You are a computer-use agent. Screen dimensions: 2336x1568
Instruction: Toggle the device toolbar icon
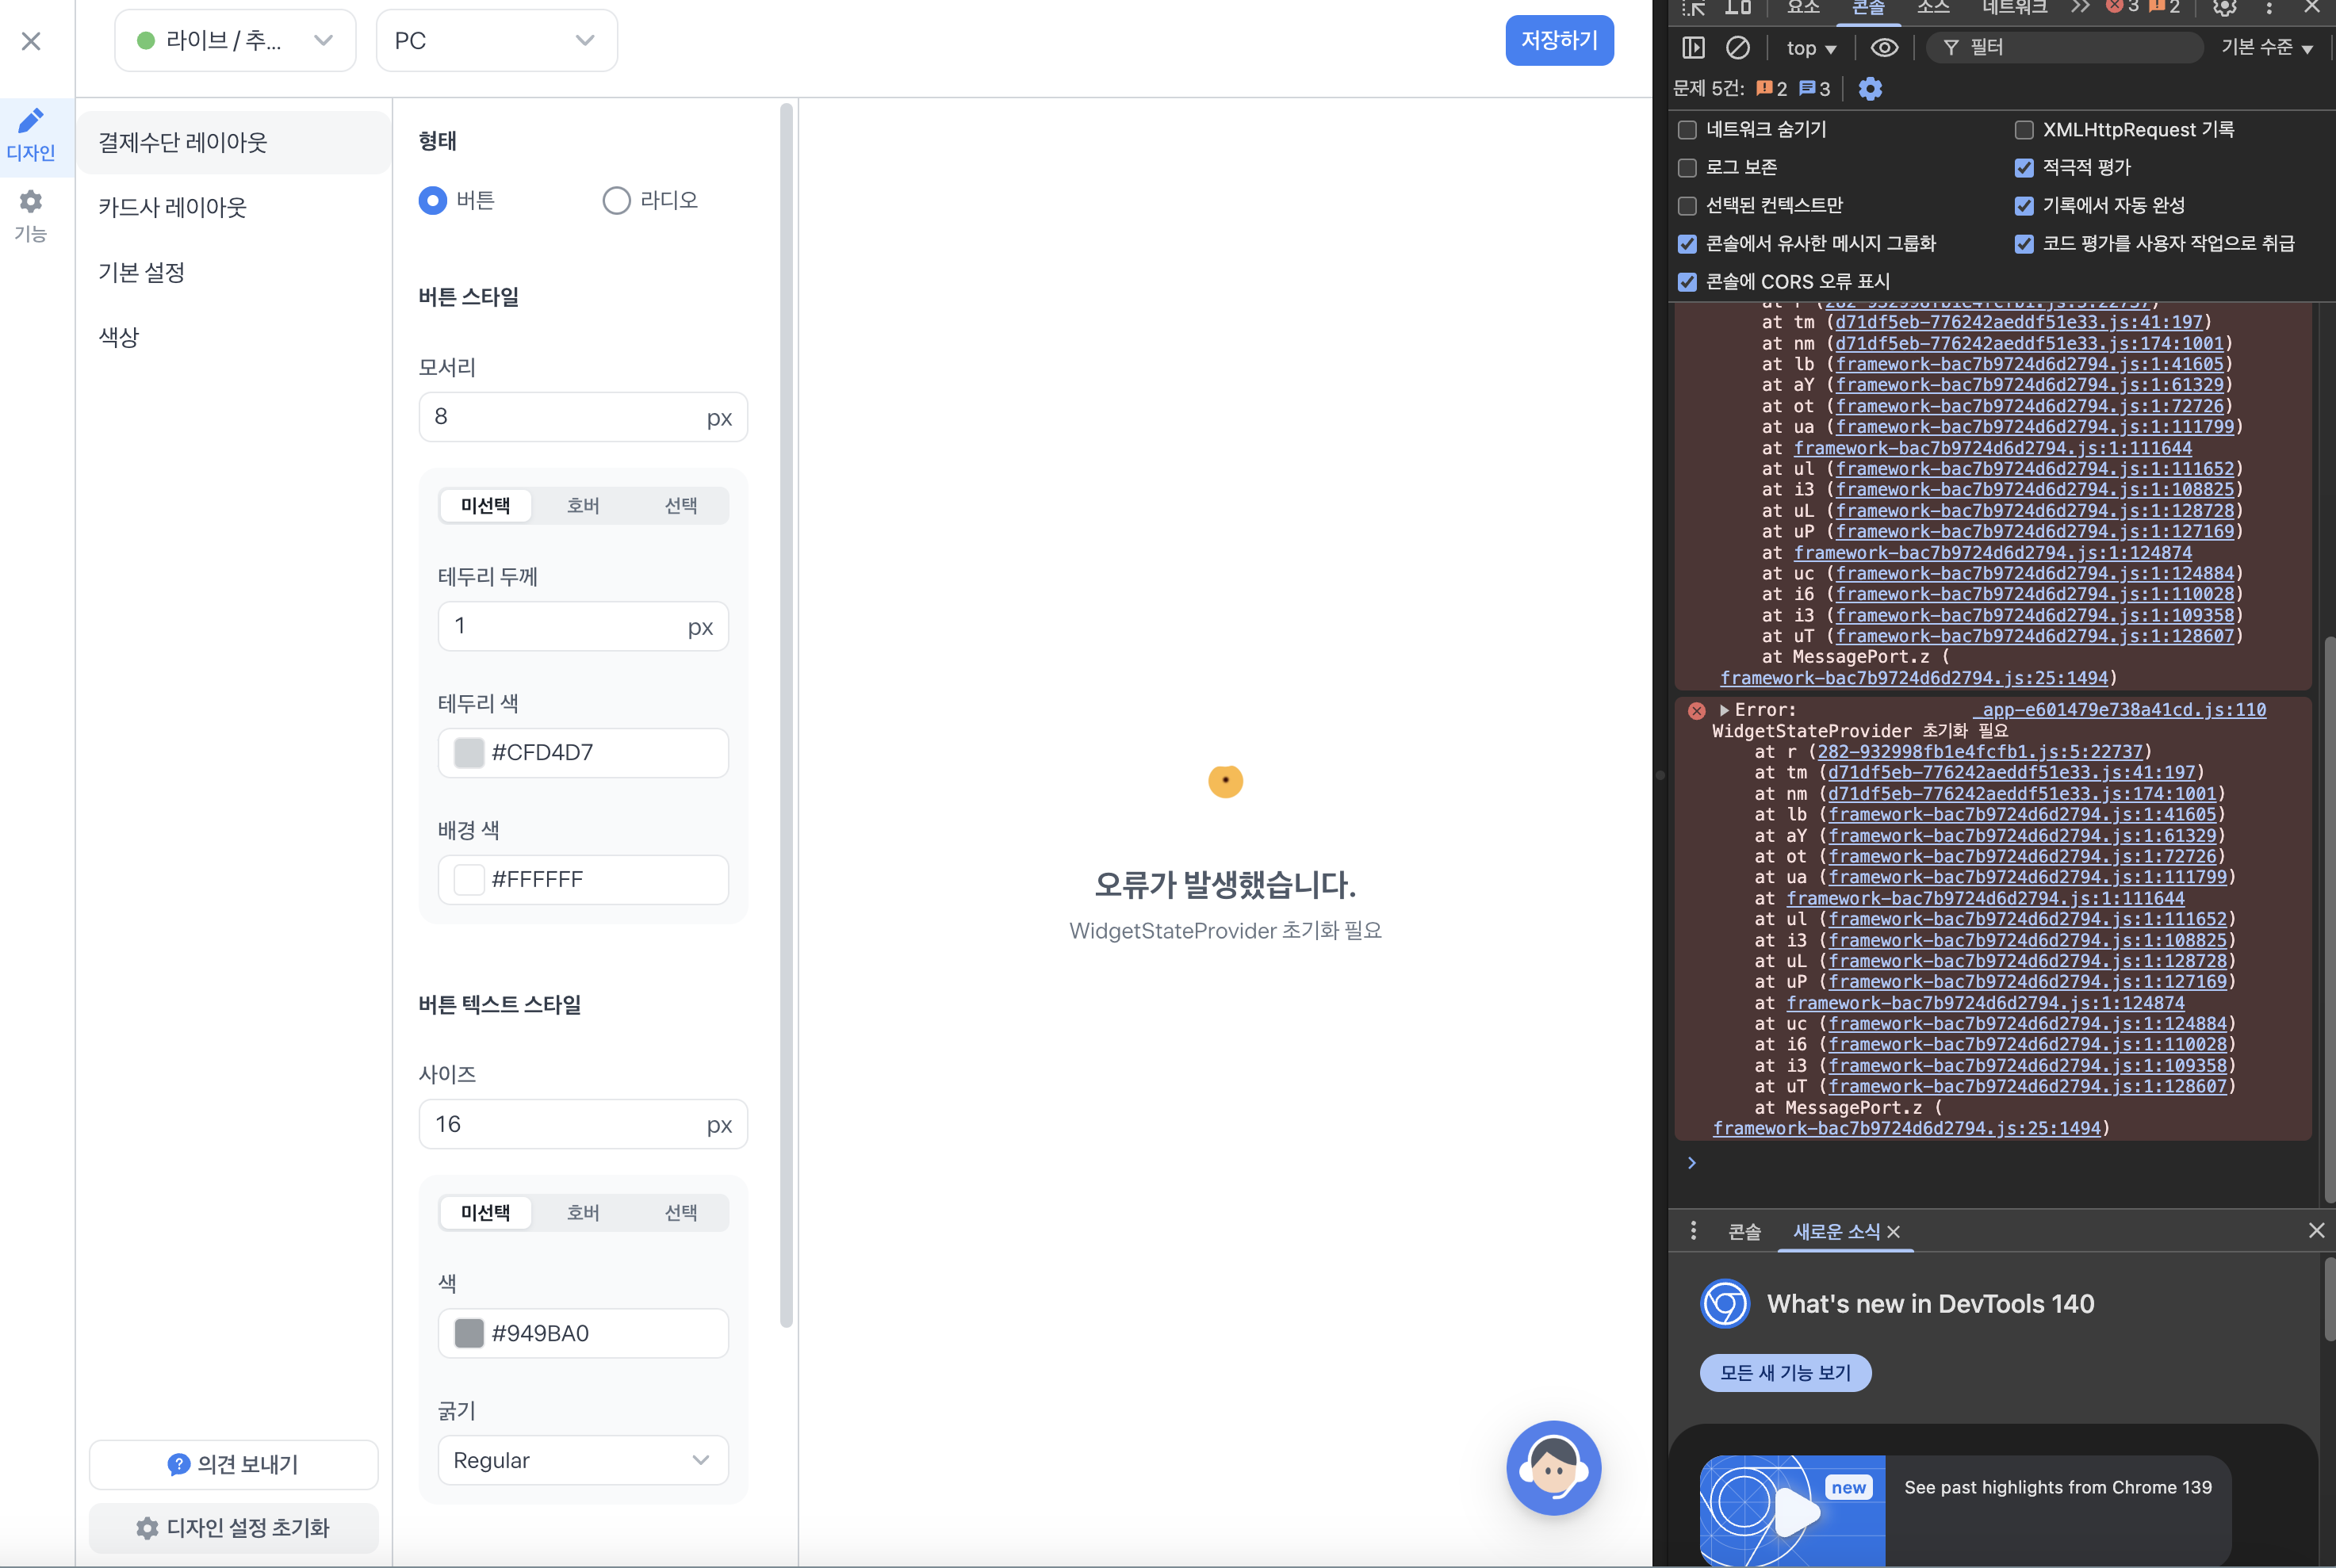[x=1738, y=8]
